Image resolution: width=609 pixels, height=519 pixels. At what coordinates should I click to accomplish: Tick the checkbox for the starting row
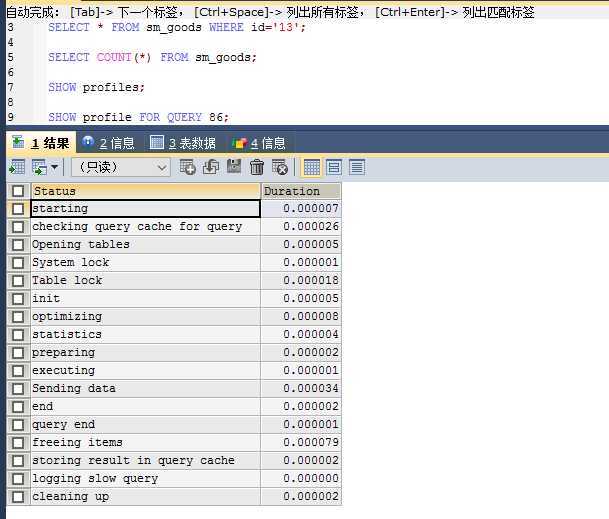(18, 209)
